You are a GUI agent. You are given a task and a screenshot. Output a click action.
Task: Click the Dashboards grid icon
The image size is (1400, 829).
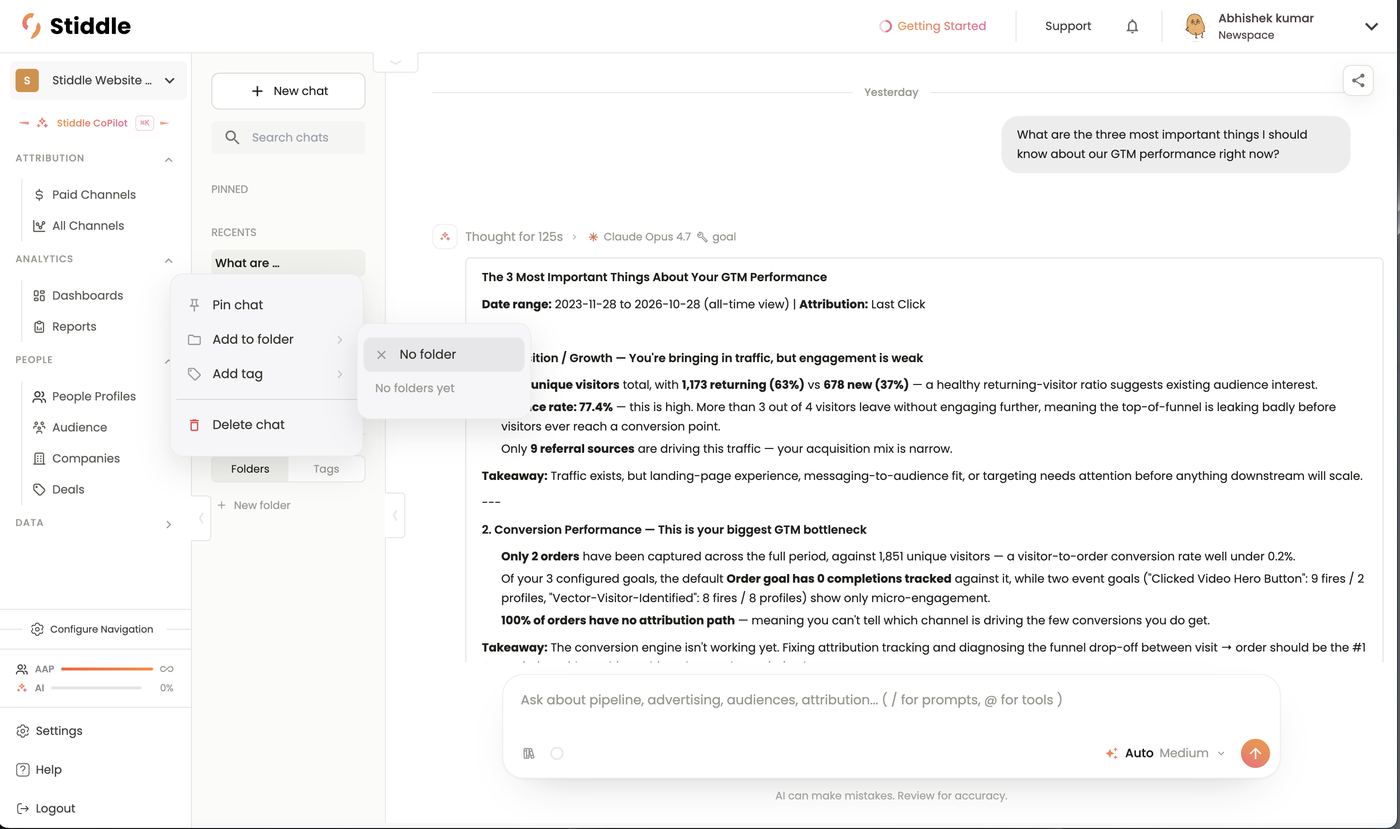click(x=39, y=296)
